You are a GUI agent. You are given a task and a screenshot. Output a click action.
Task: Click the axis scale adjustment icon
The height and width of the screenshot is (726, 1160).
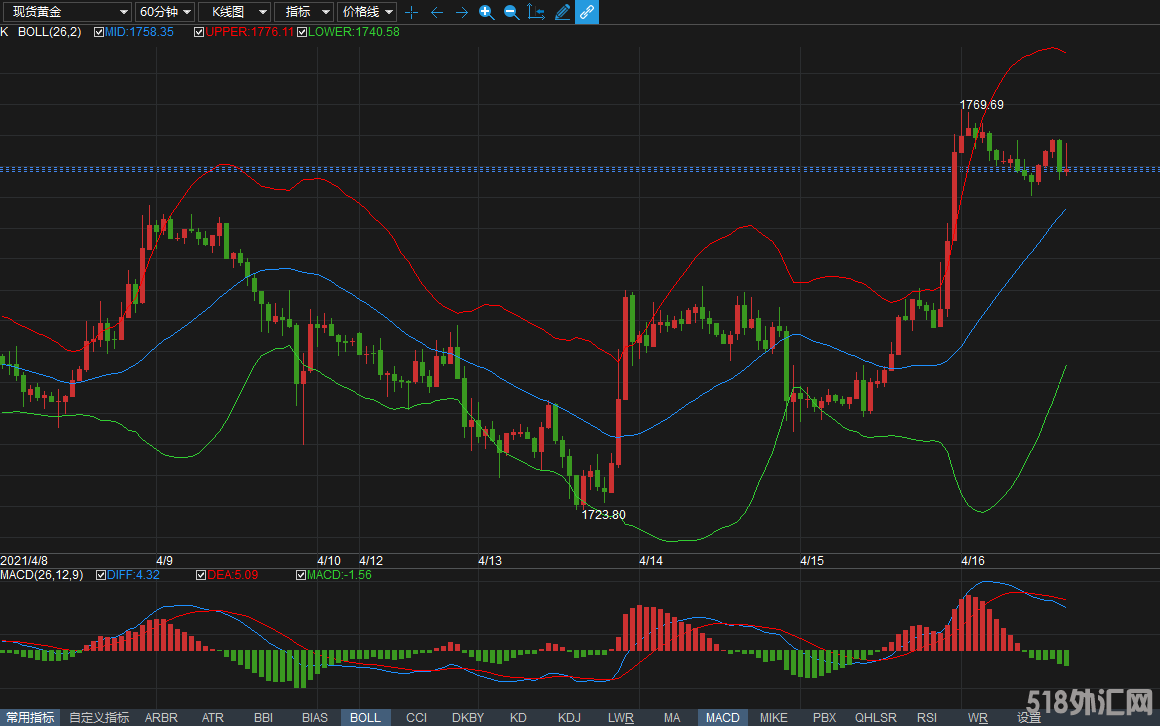pos(536,12)
